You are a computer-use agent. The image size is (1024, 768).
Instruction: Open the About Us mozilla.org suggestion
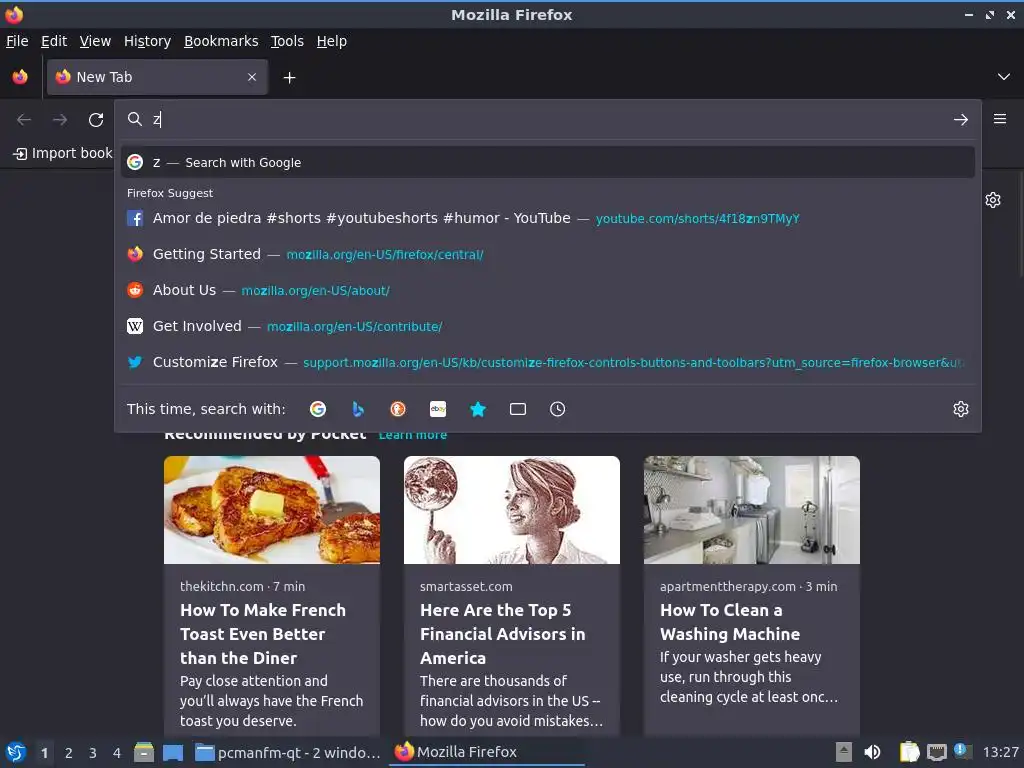click(548, 290)
